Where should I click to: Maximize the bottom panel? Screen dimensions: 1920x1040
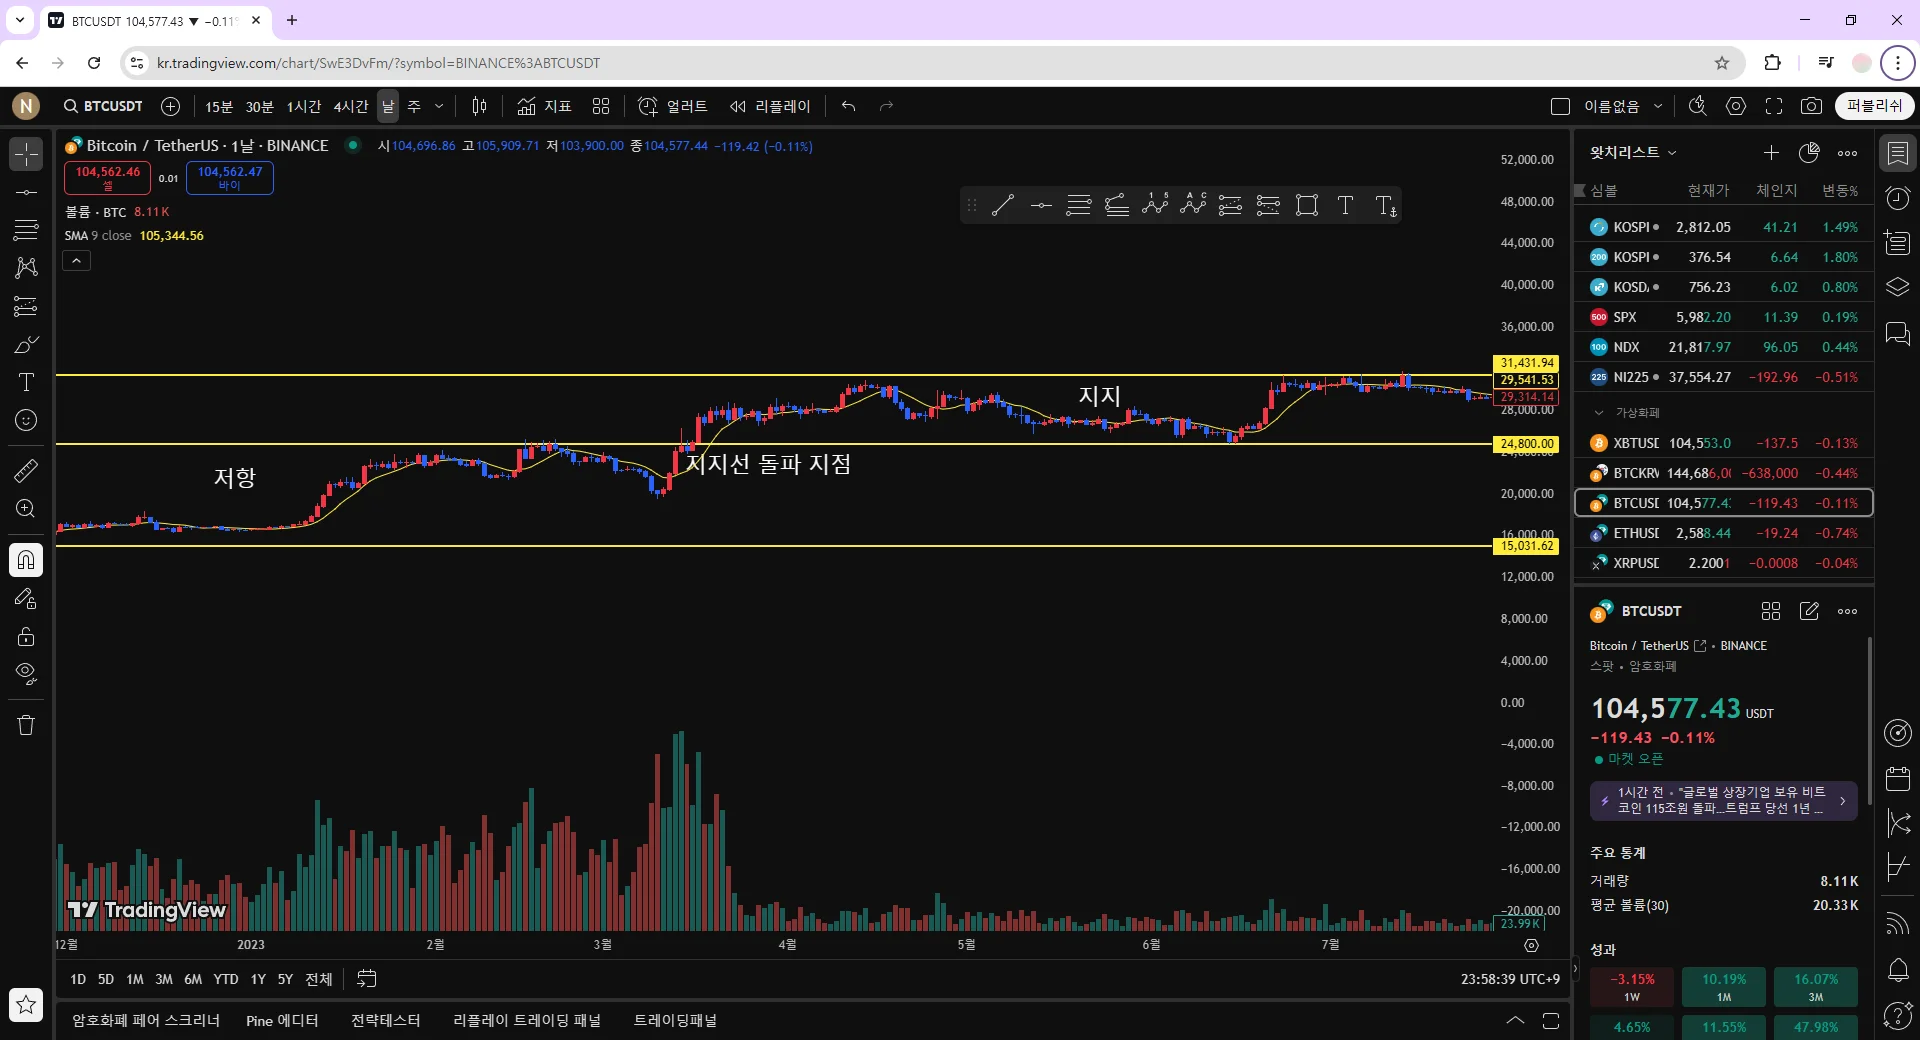[1551, 1021]
